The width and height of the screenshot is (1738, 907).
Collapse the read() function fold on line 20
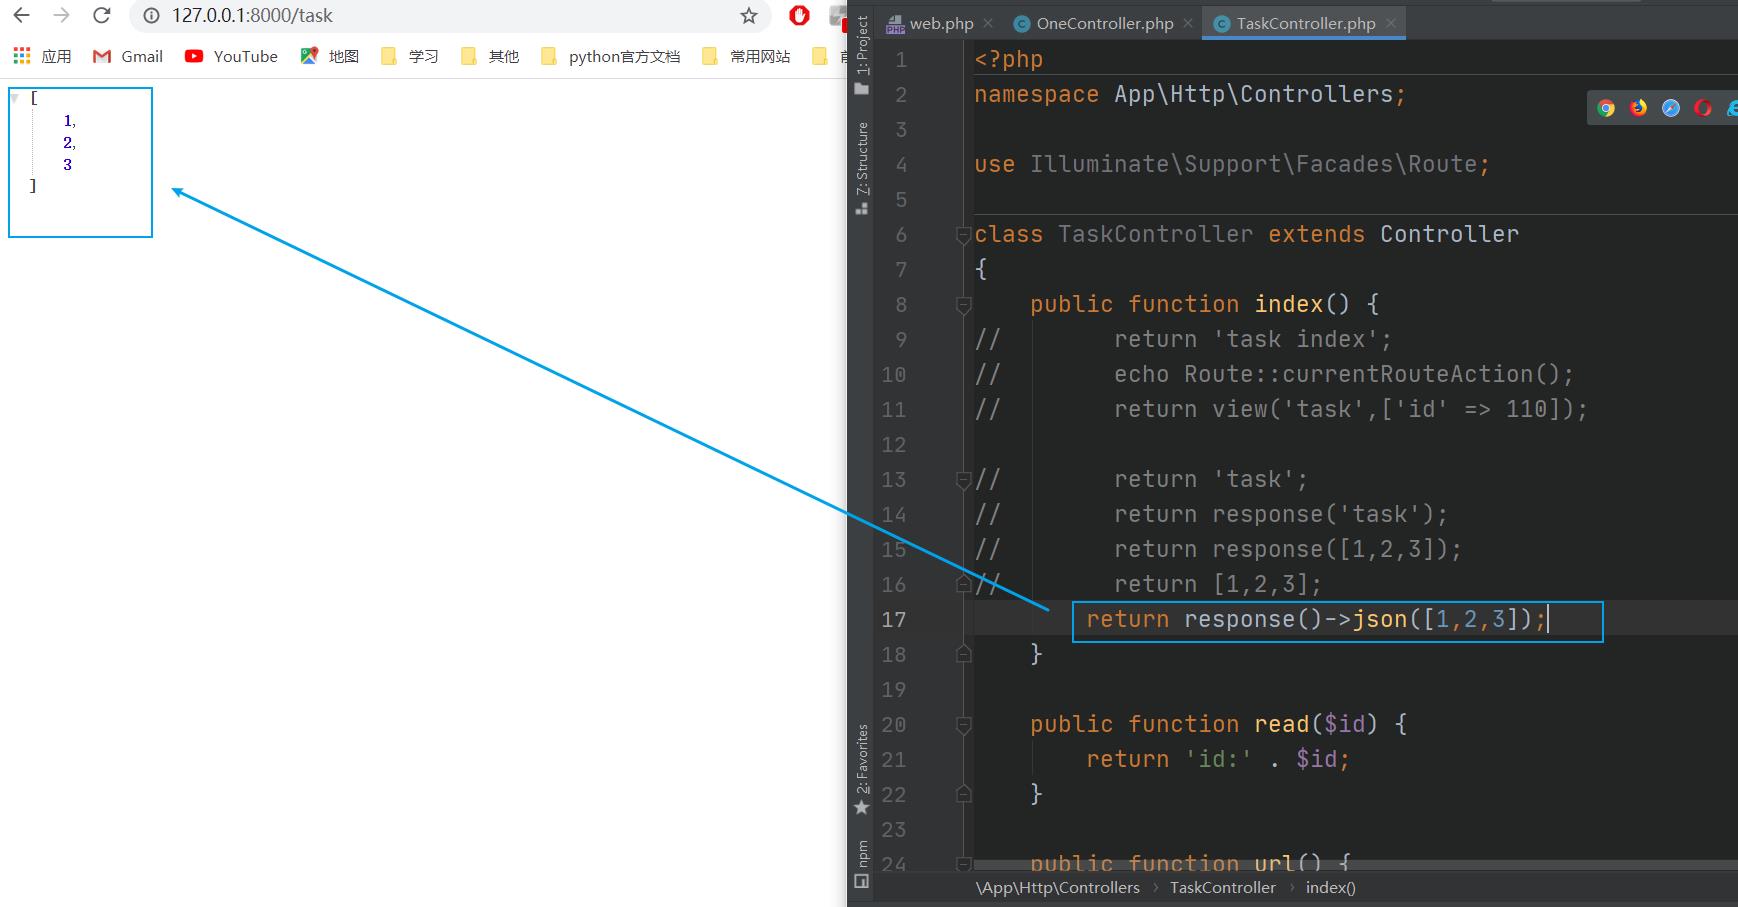(x=964, y=725)
